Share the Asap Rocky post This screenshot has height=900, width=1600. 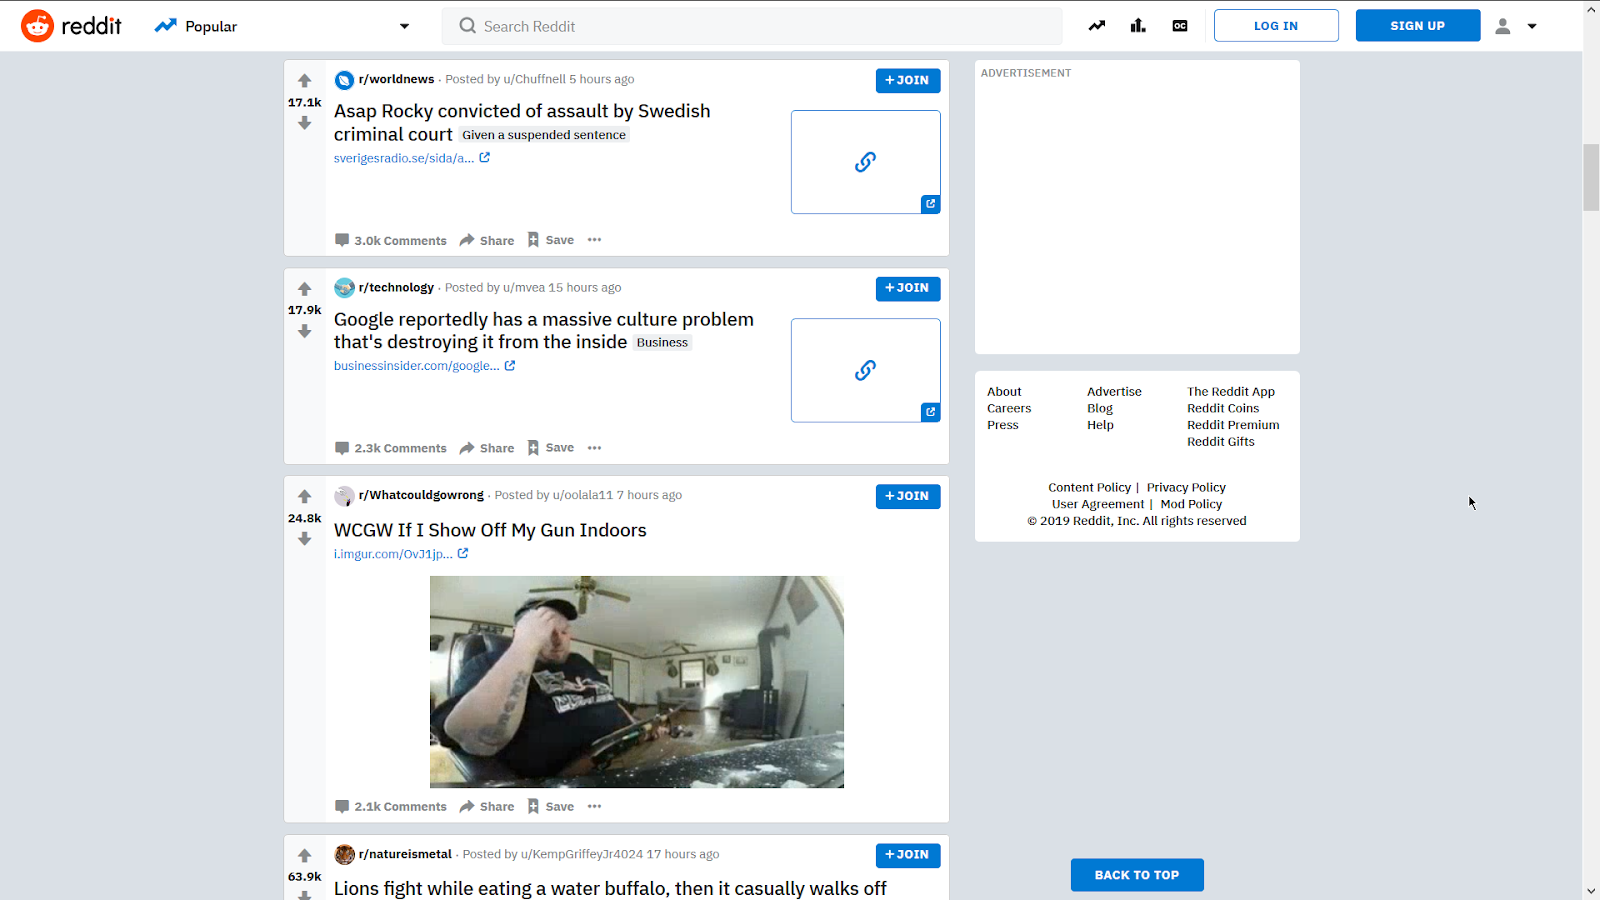(x=487, y=240)
